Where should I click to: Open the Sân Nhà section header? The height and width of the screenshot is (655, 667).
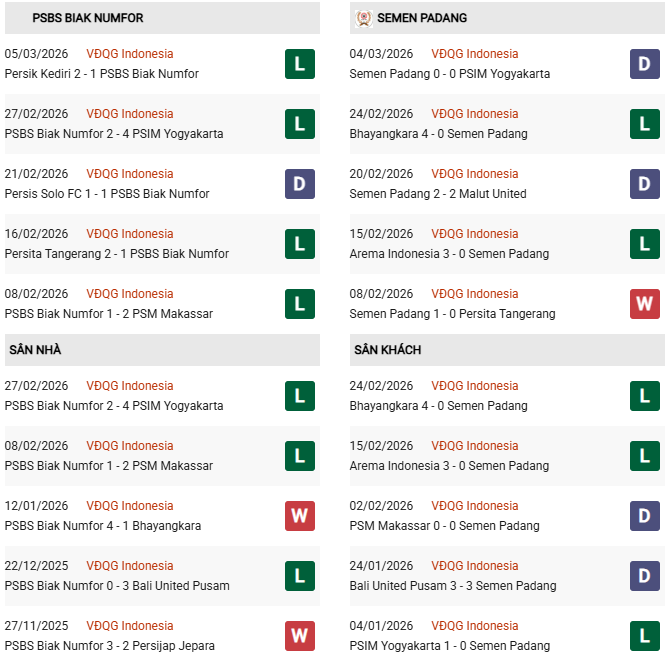pos(35,350)
